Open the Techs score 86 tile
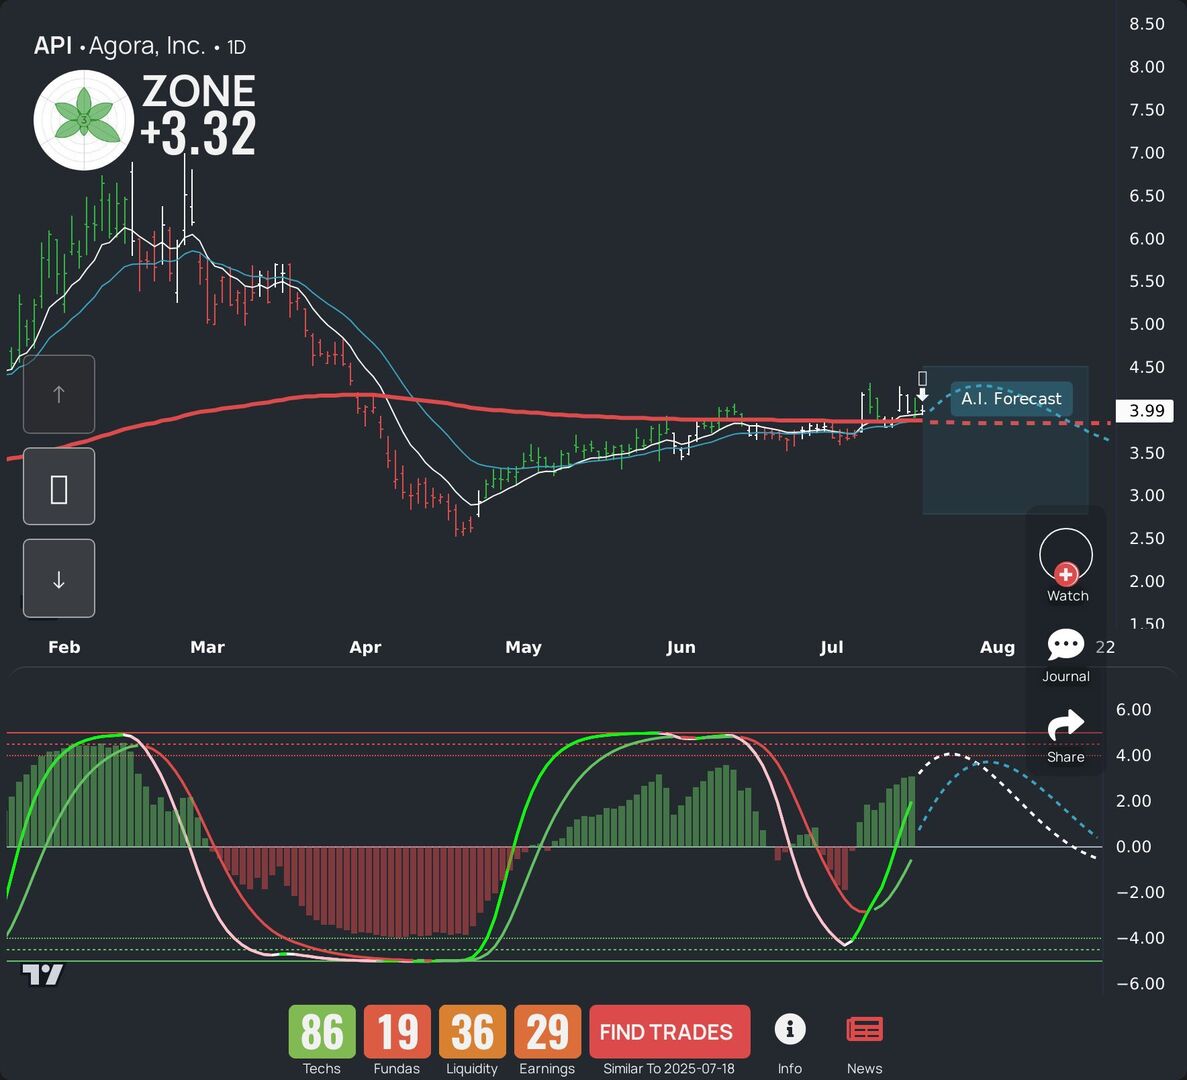The image size is (1187, 1080). (322, 1032)
